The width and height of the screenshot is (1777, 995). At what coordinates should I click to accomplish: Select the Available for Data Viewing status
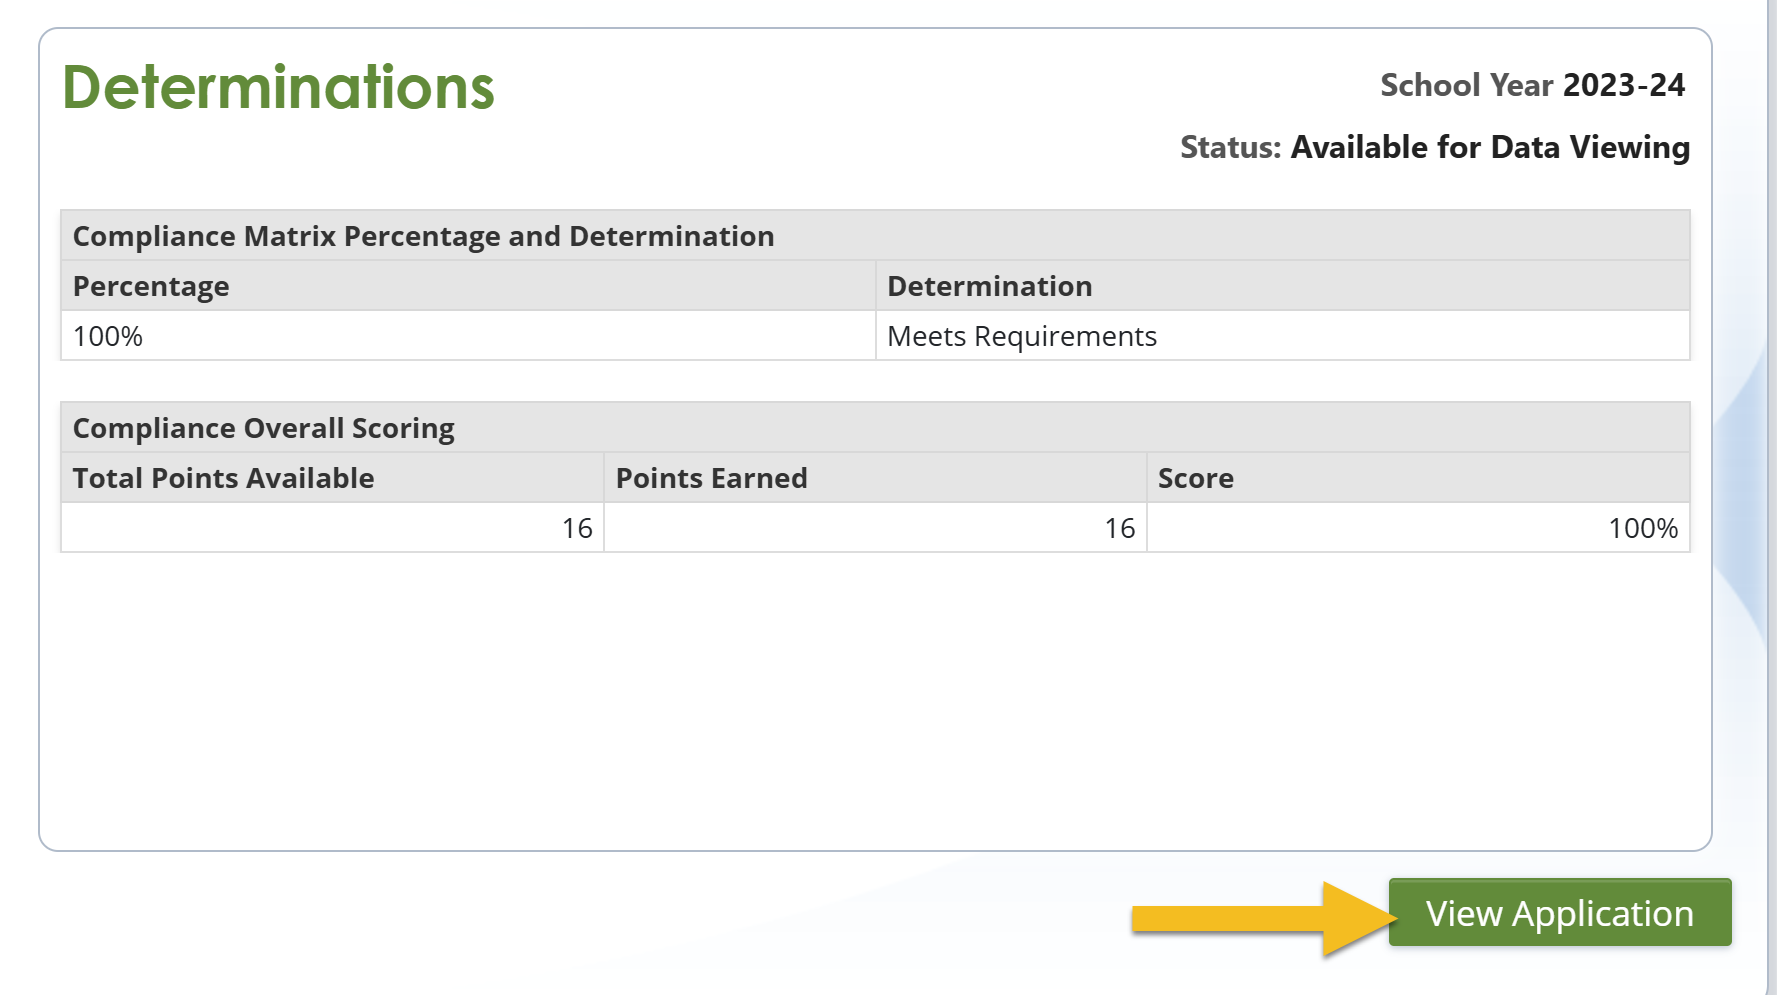click(x=1489, y=148)
